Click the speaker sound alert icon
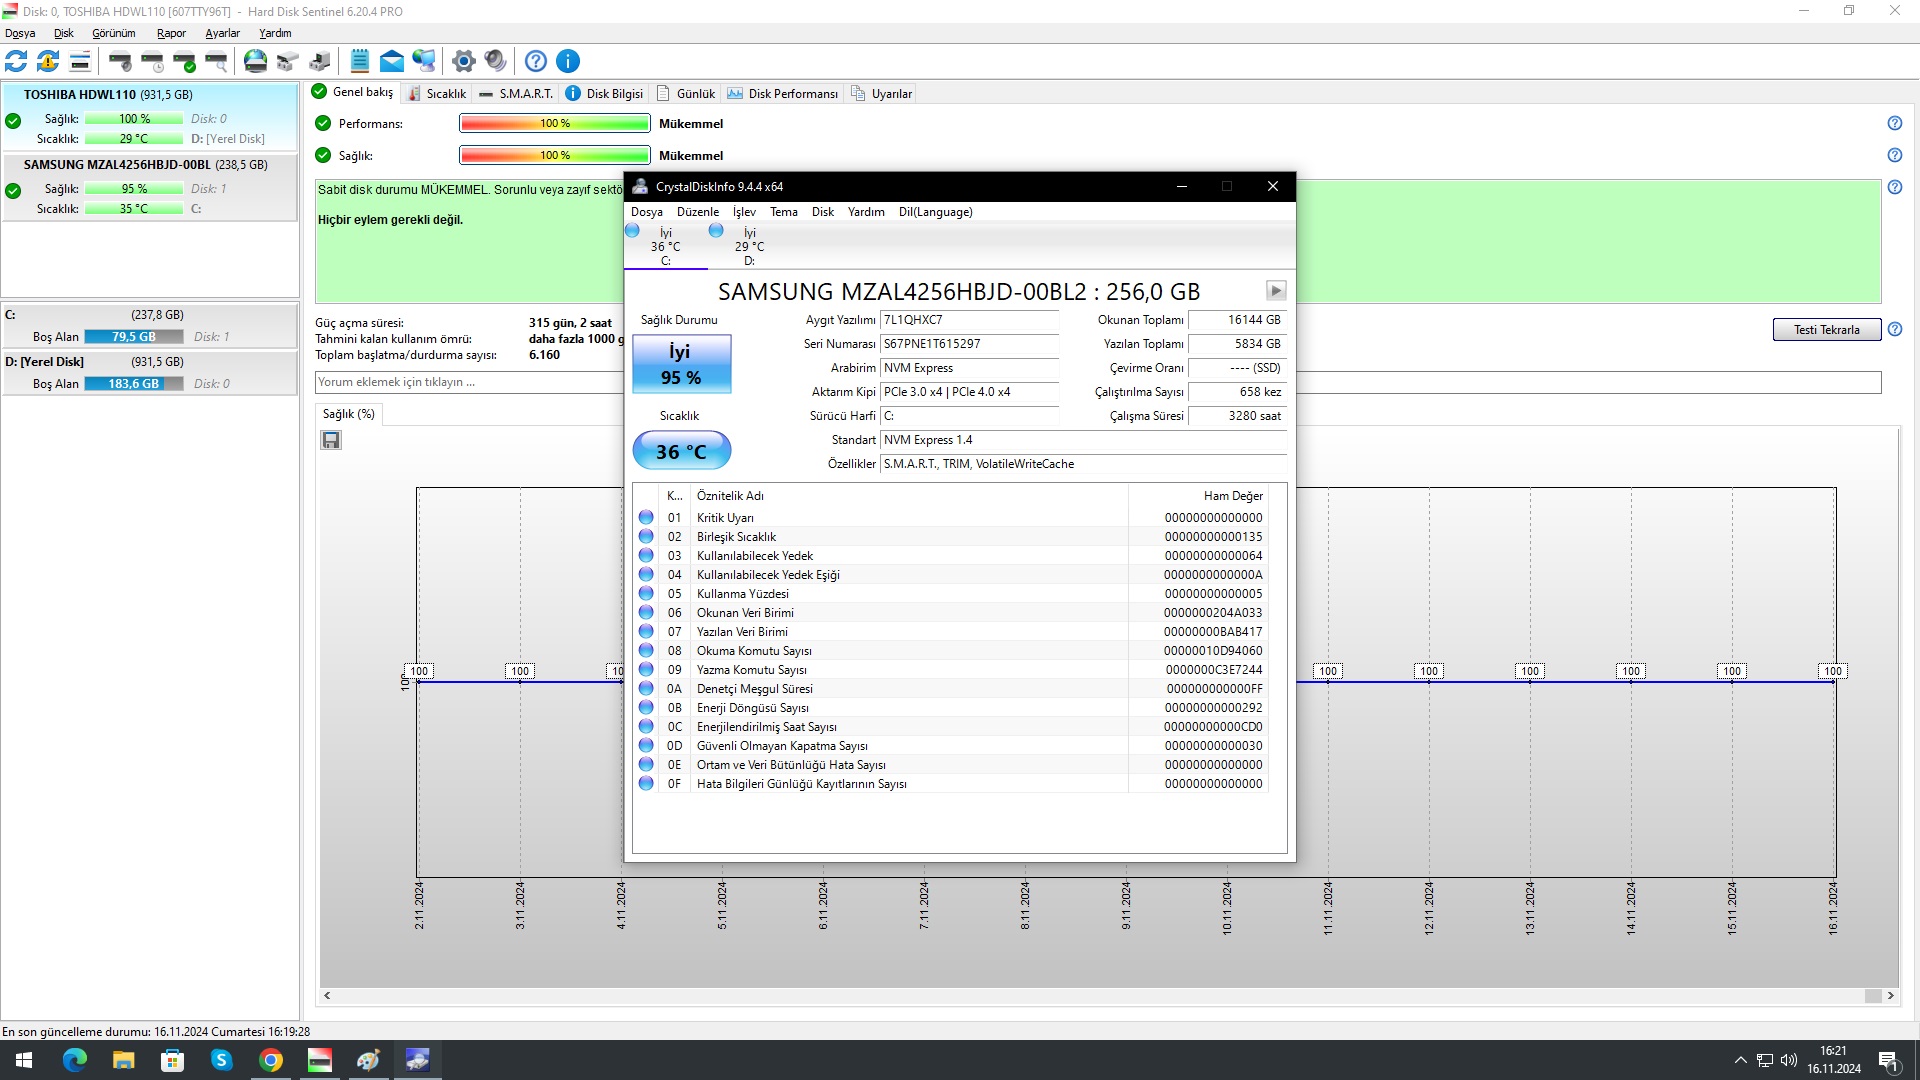1920x1080 pixels. tap(495, 61)
